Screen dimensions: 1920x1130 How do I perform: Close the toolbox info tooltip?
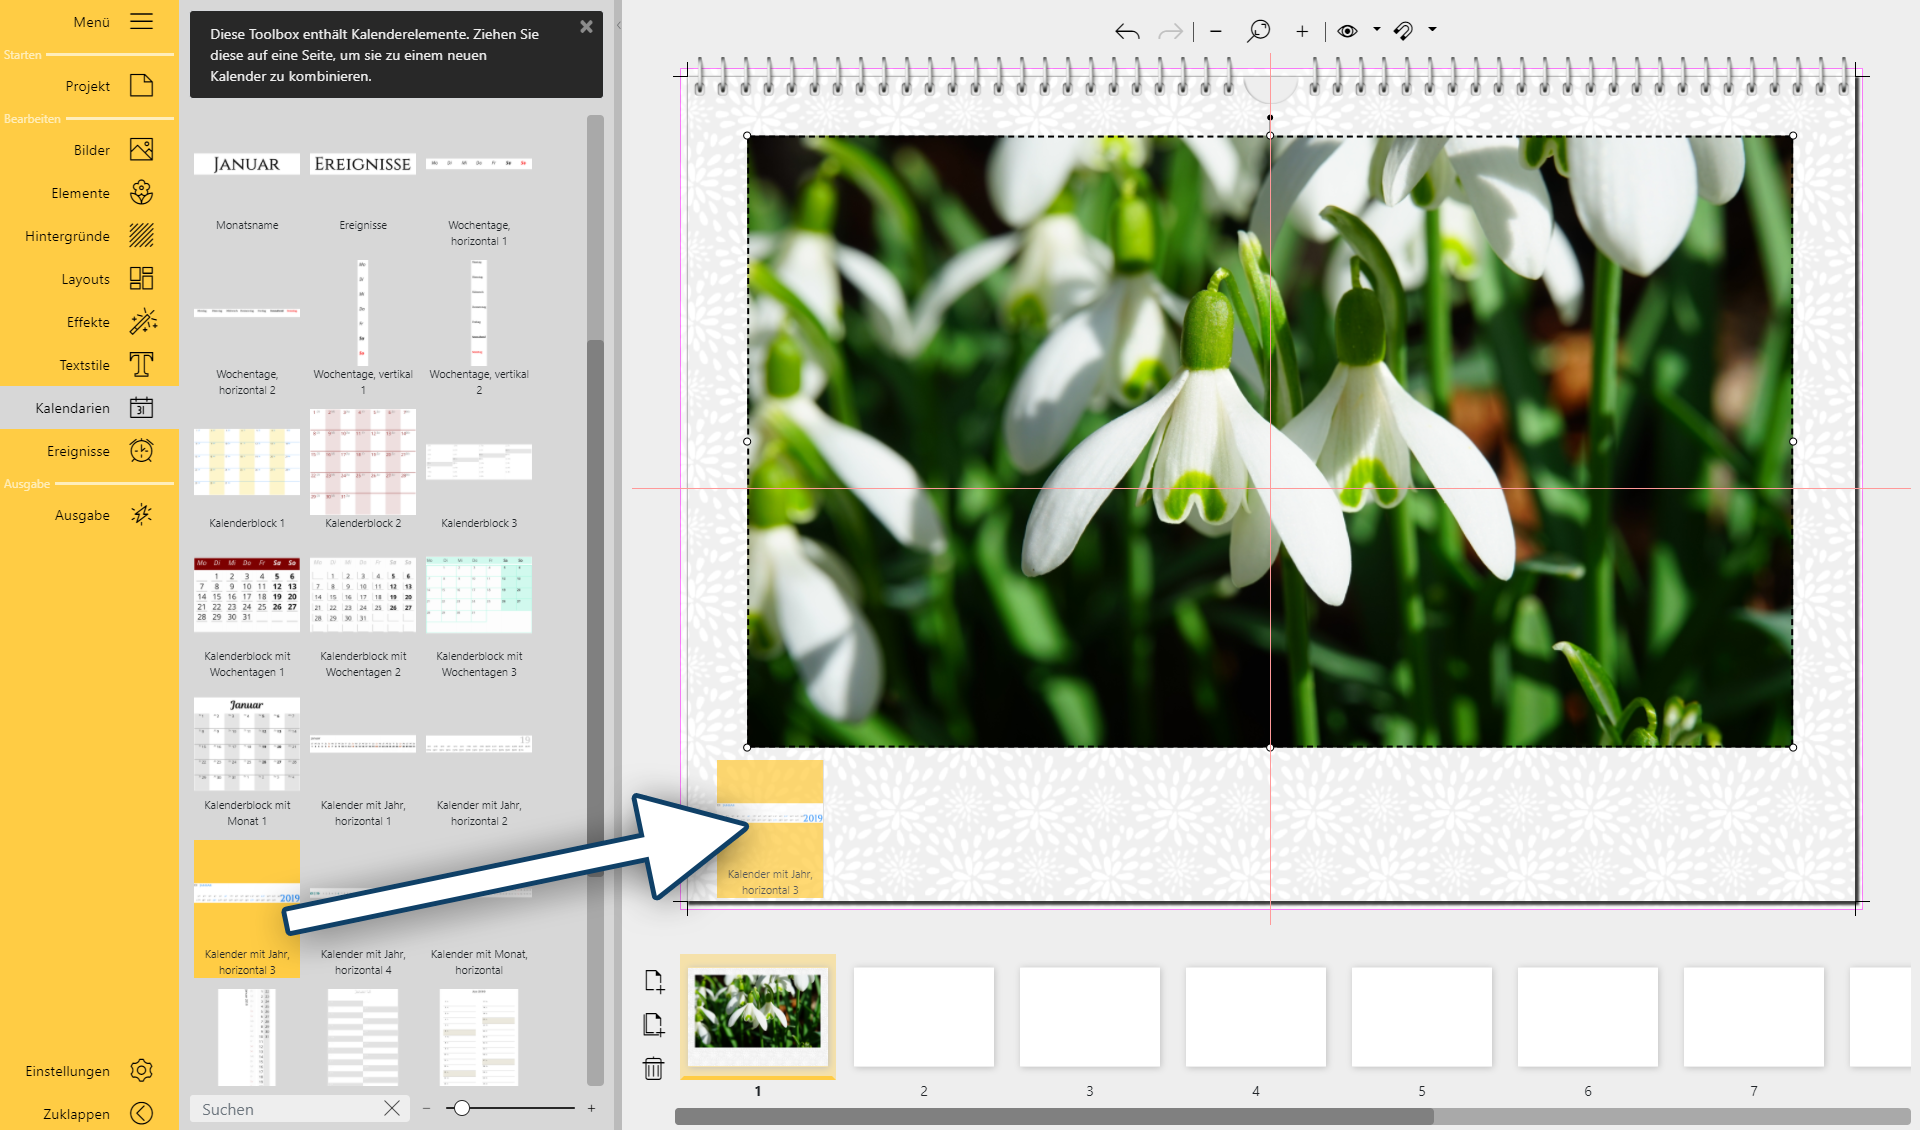pos(586,27)
